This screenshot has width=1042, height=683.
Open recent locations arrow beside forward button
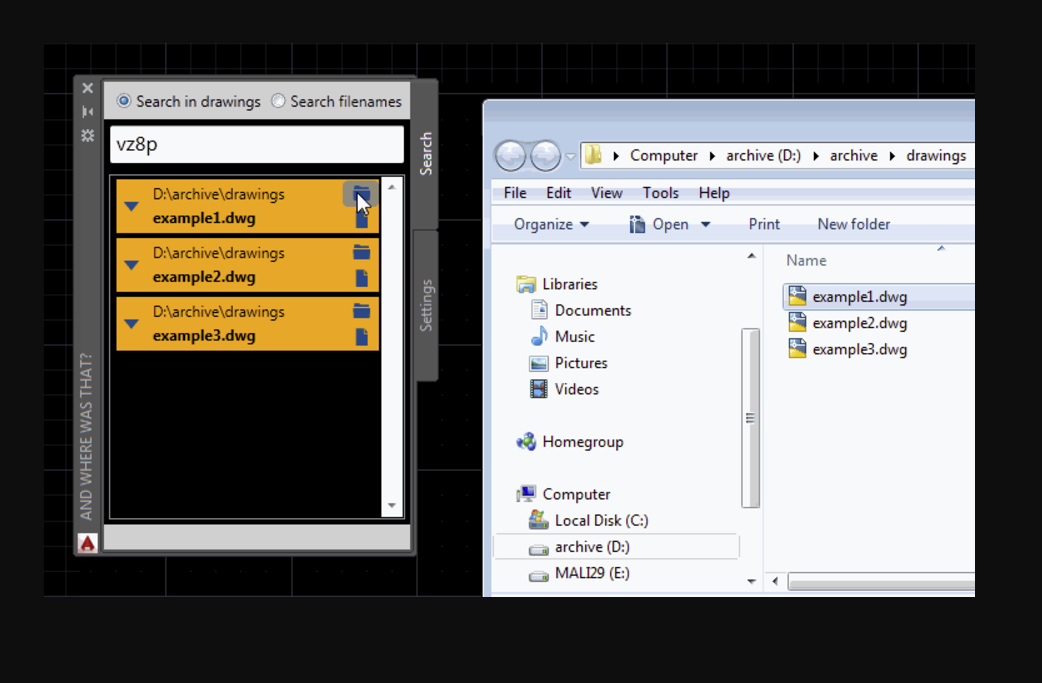(570, 157)
